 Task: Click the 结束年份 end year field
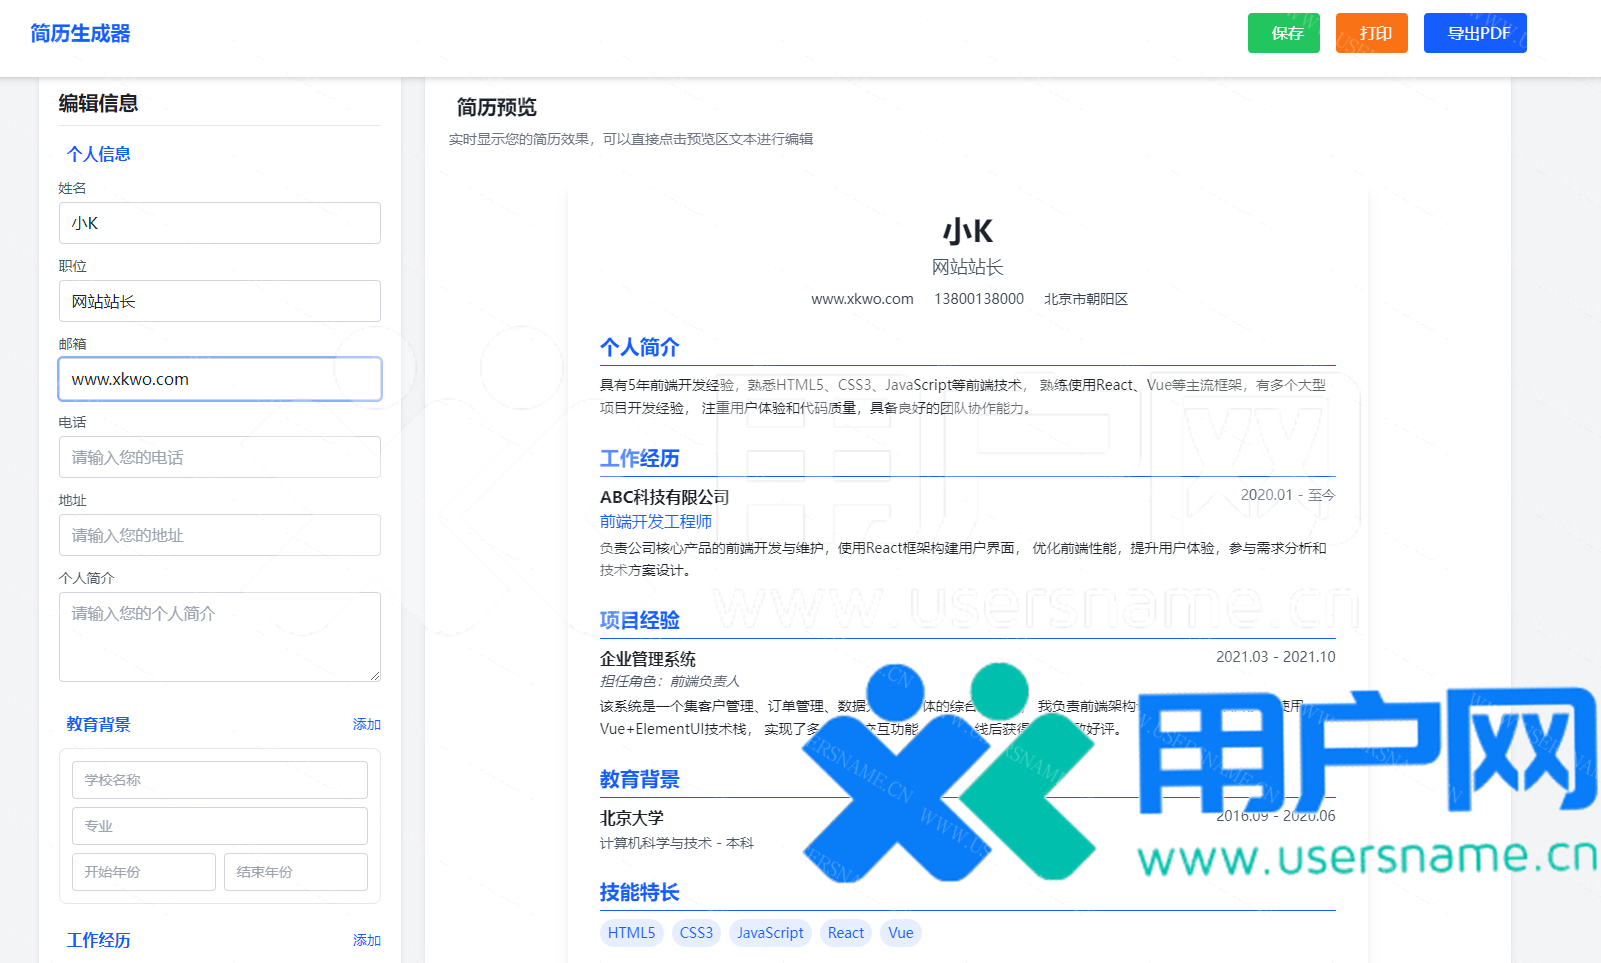click(295, 872)
